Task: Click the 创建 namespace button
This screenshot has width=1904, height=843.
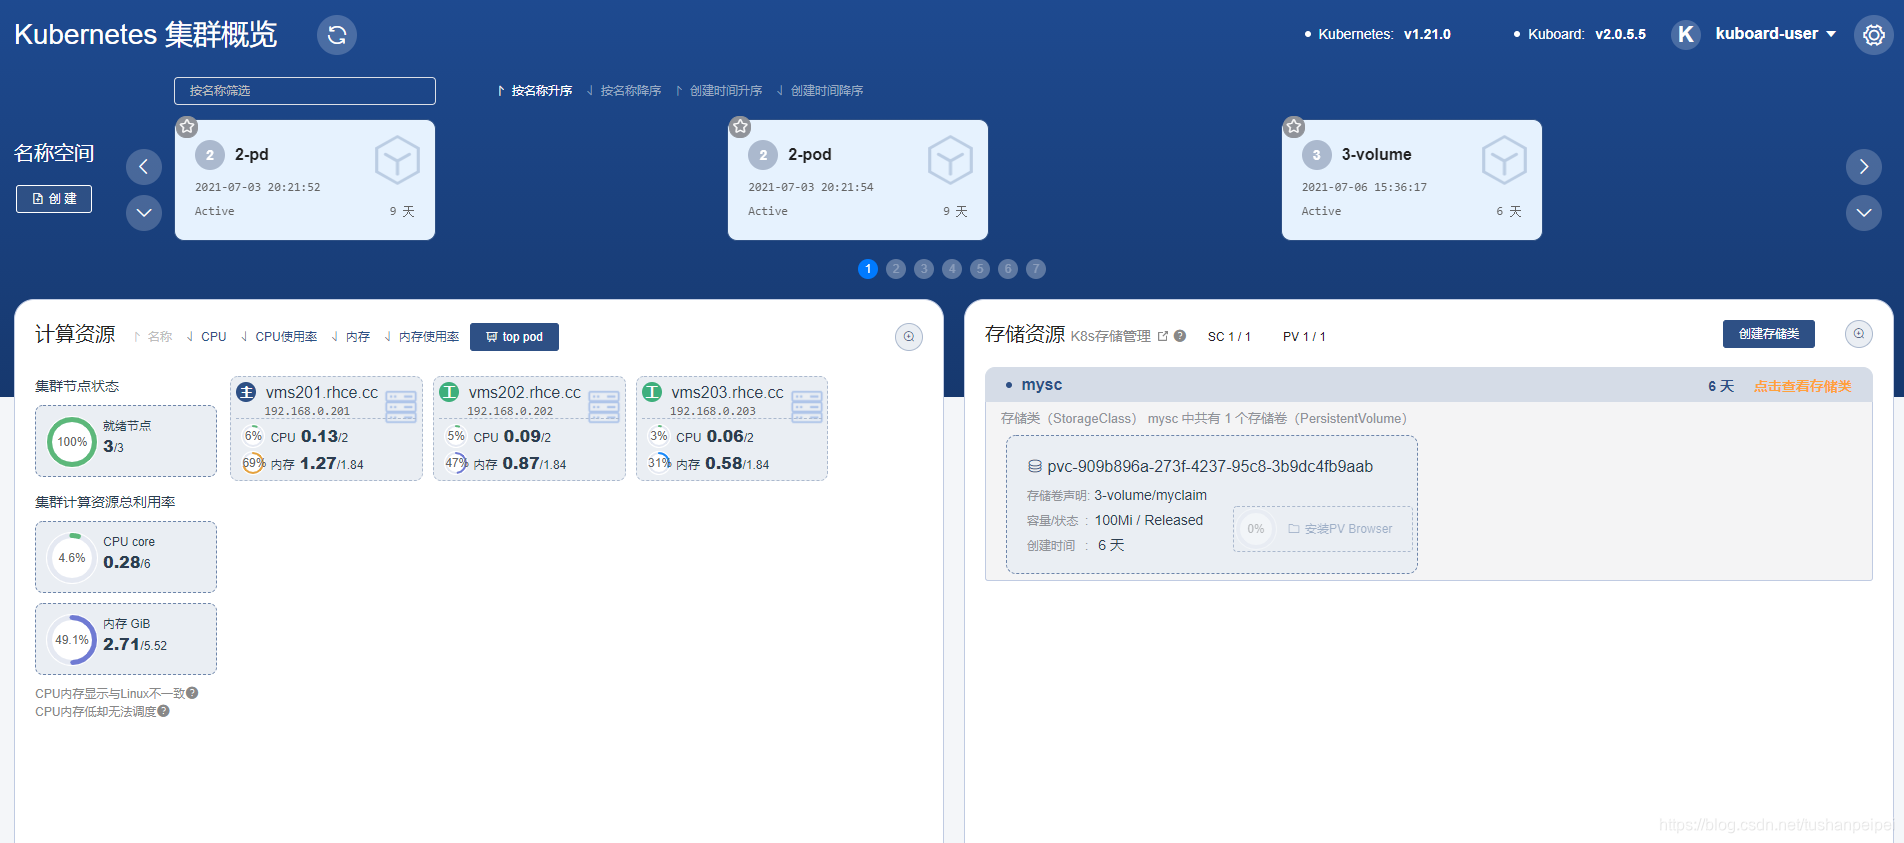Action: pos(54,199)
